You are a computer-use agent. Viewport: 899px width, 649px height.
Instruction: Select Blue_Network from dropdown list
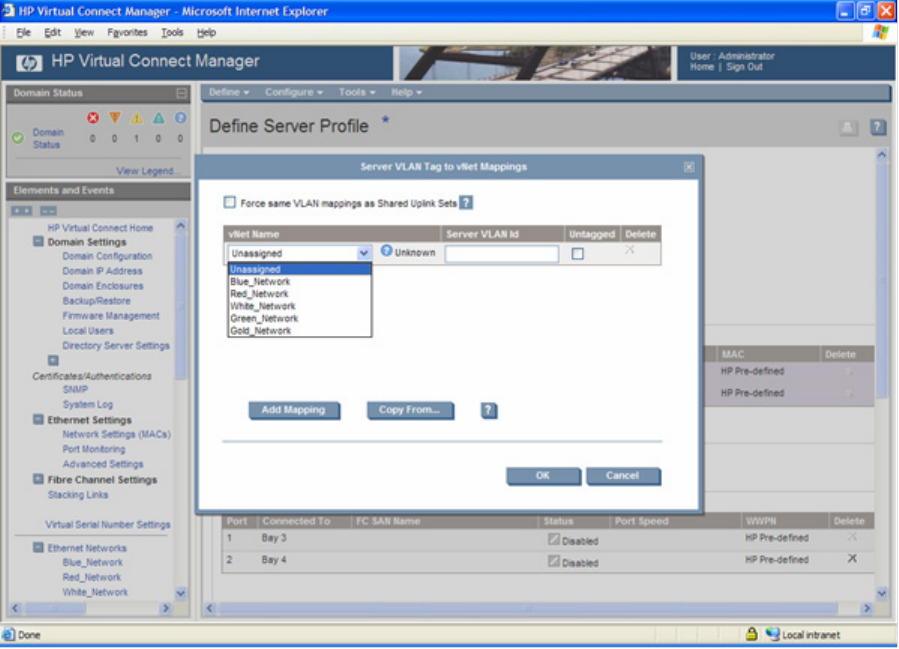coord(299,282)
